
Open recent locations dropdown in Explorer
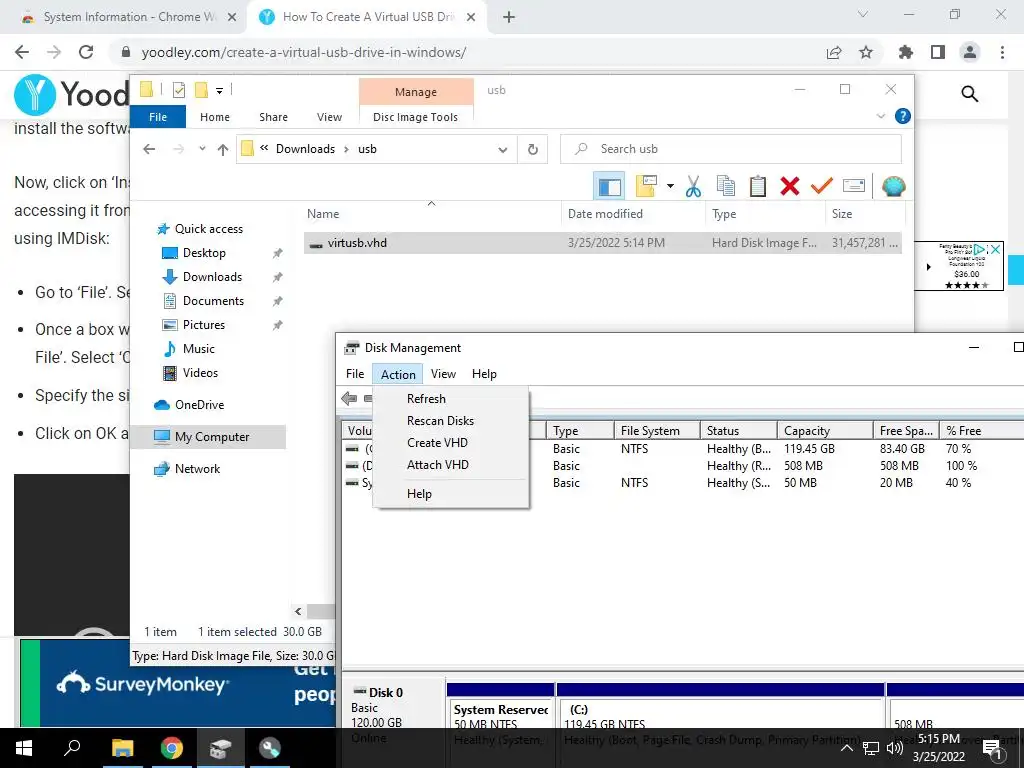[x=202, y=149]
